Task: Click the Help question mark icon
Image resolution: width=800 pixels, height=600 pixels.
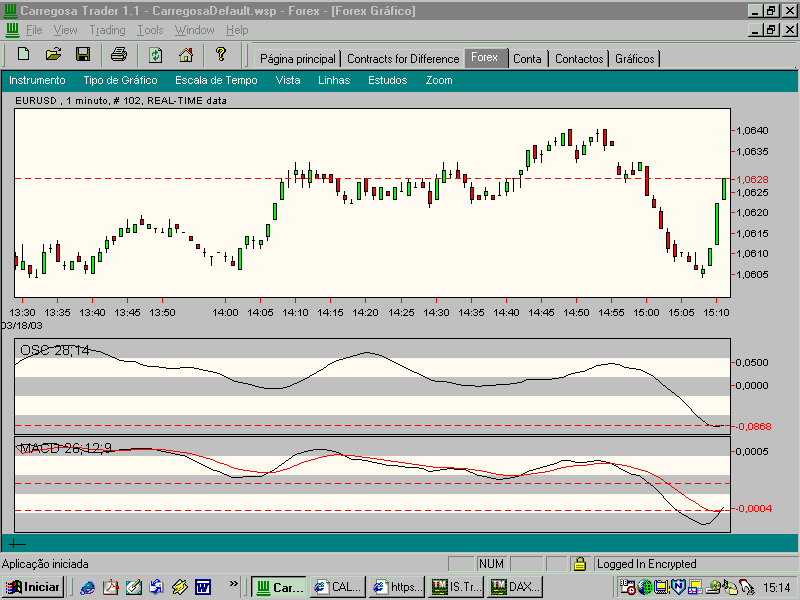Action: [x=220, y=54]
